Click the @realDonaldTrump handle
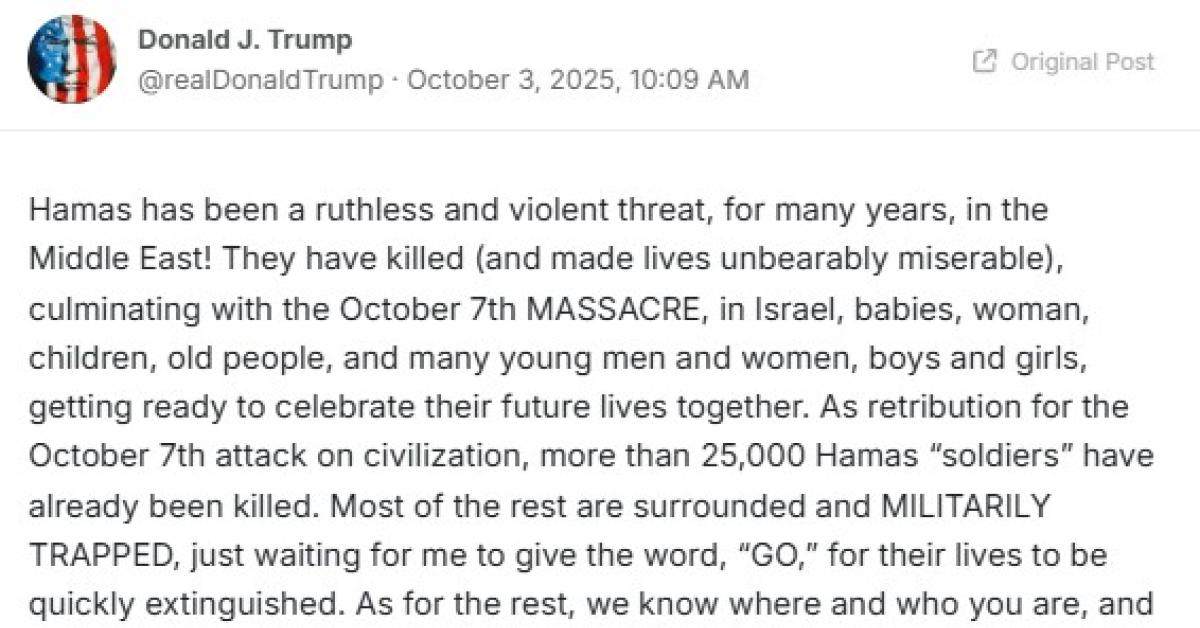This screenshot has height=628, width=1200. [260, 80]
